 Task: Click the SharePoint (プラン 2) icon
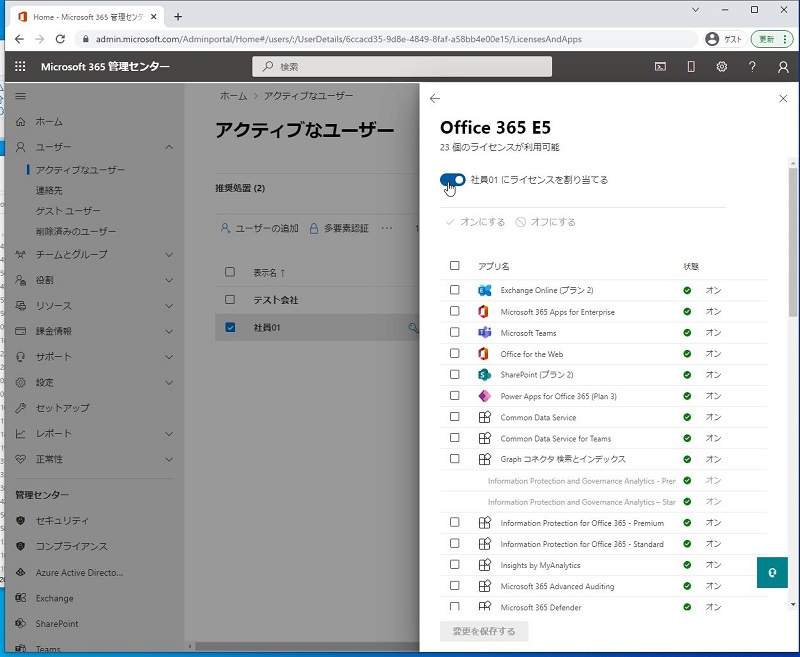pos(485,375)
